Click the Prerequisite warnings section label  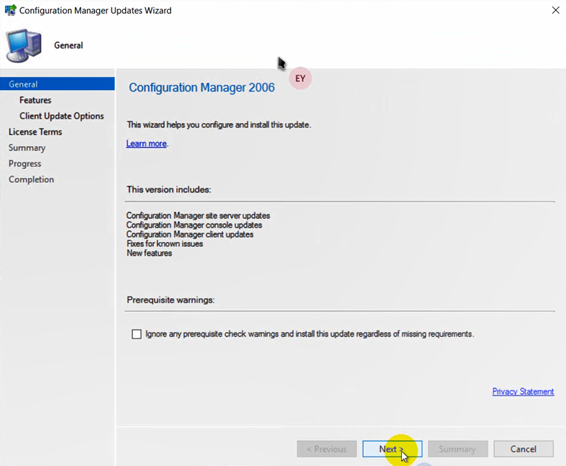[171, 300]
